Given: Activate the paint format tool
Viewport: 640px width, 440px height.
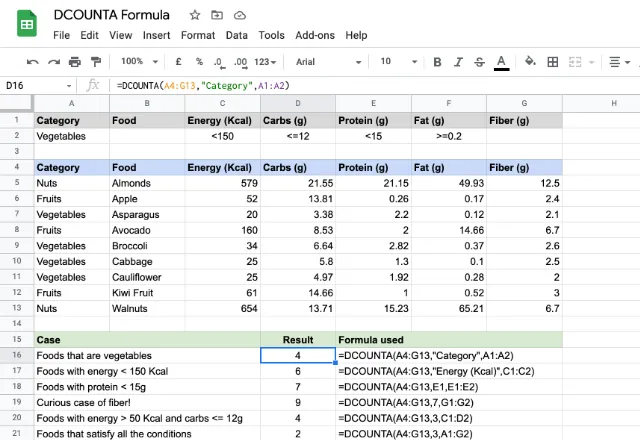Looking at the screenshot, I should tap(96, 62).
